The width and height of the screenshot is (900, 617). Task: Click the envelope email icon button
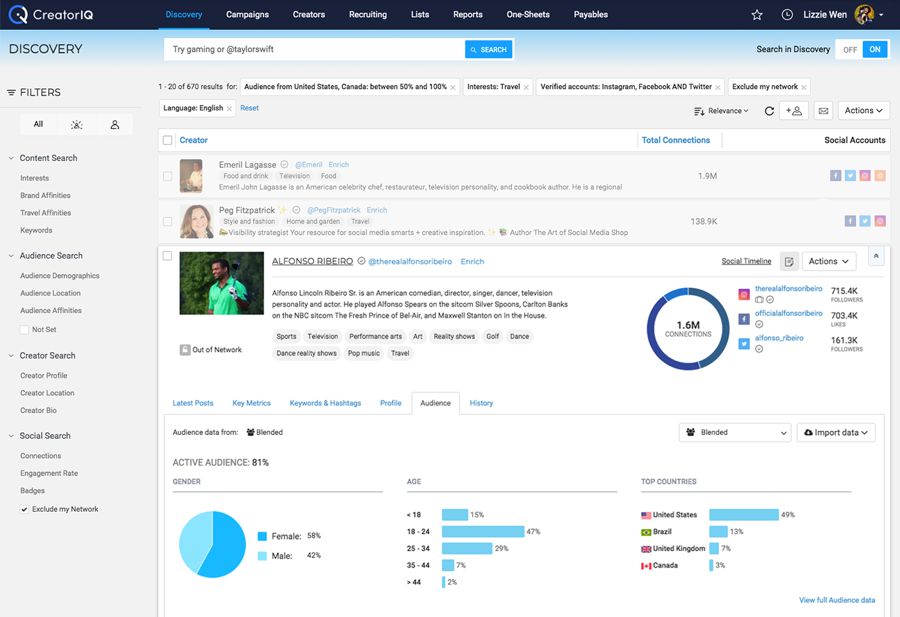[823, 111]
